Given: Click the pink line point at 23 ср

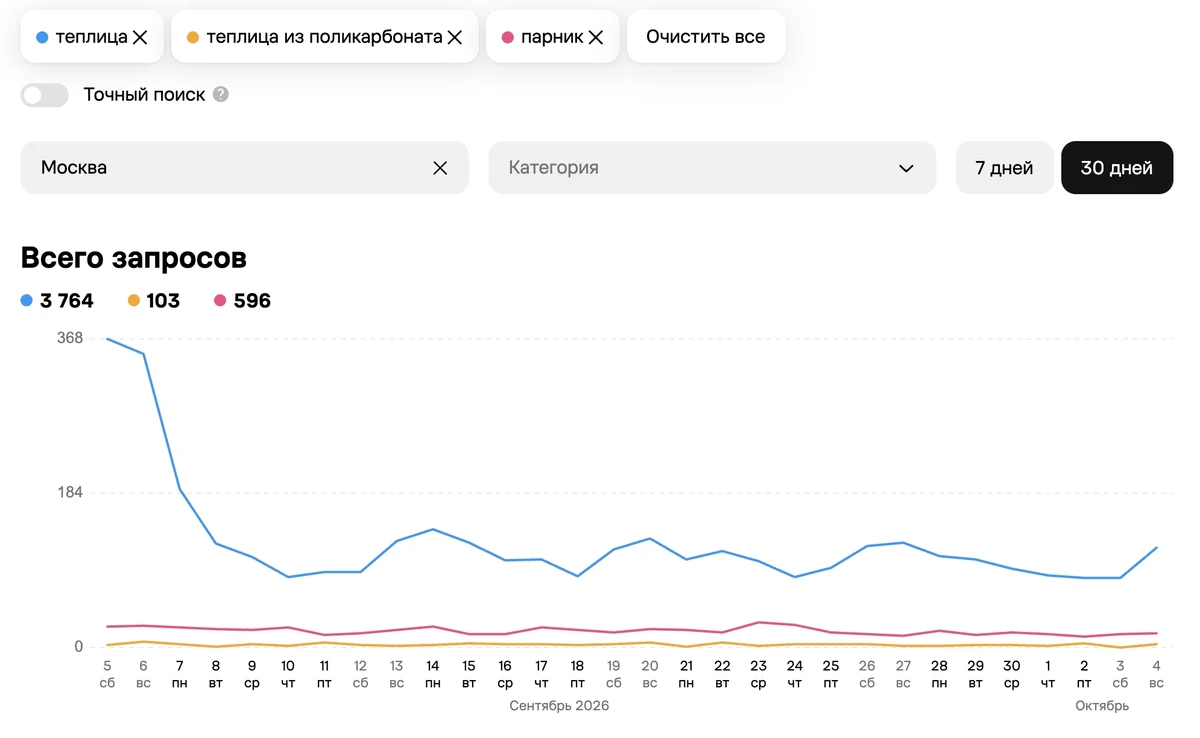Looking at the screenshot, I should point(758,622).
